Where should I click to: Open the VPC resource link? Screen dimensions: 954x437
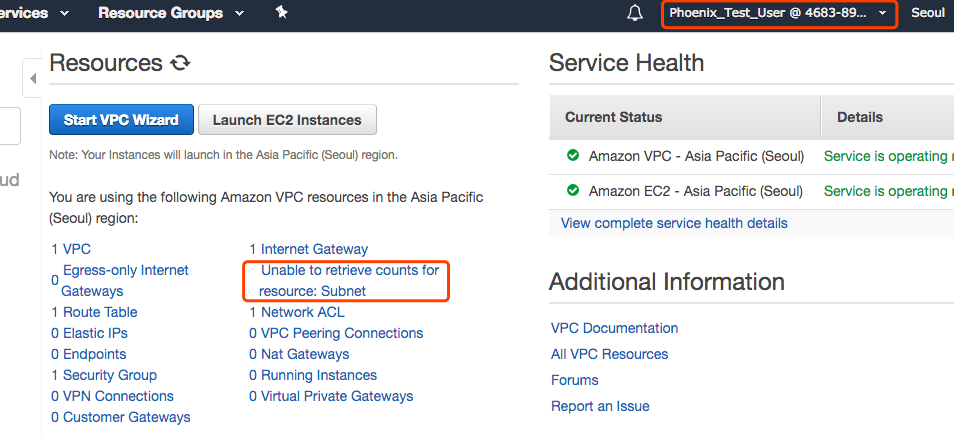pyautogui.click(x=76, y=249)
